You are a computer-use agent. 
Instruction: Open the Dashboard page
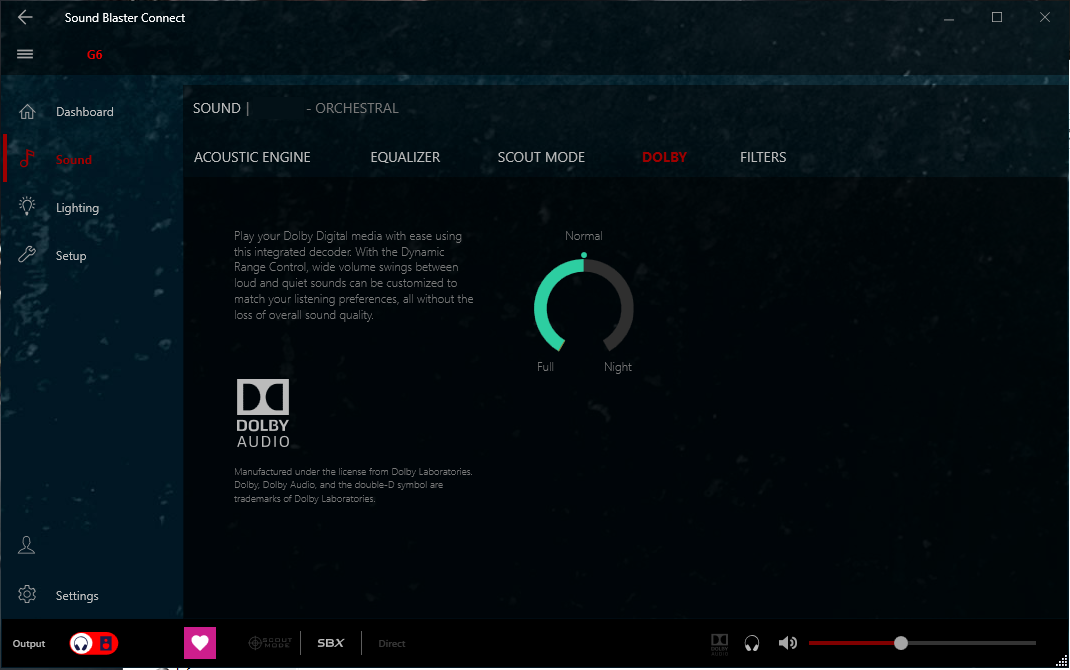85,112
